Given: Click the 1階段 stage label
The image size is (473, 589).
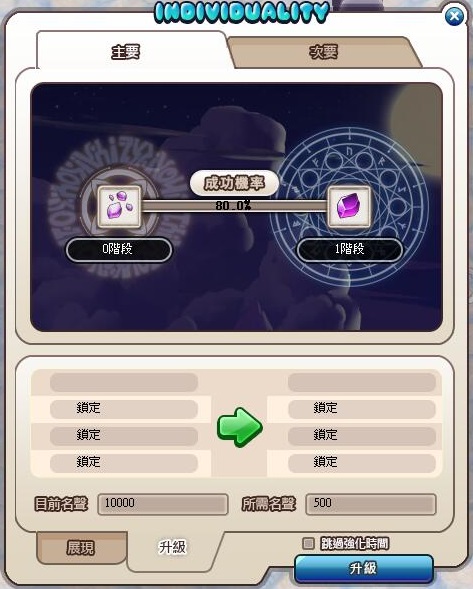Looking at the screenshot, I should (349, 249).
